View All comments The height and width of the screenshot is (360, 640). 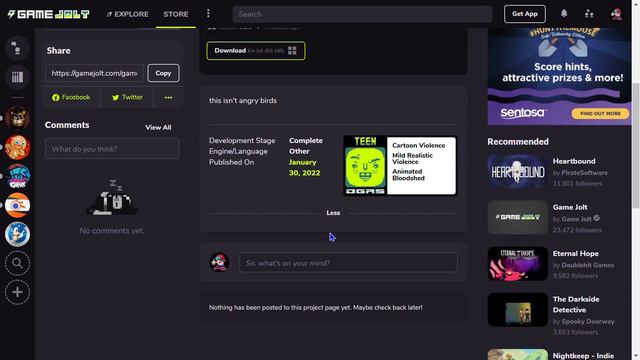(x=158, y=127)
